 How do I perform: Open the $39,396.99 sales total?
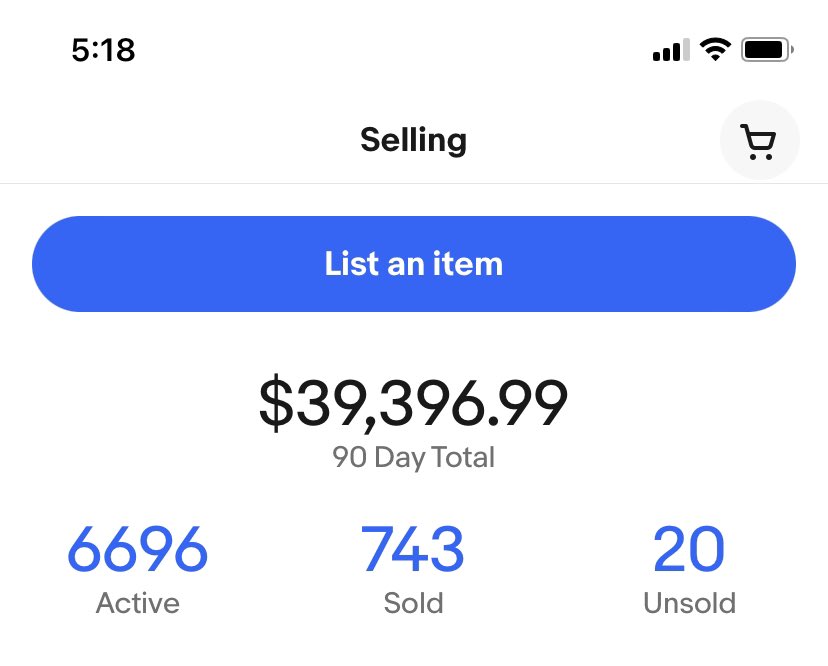413,402
